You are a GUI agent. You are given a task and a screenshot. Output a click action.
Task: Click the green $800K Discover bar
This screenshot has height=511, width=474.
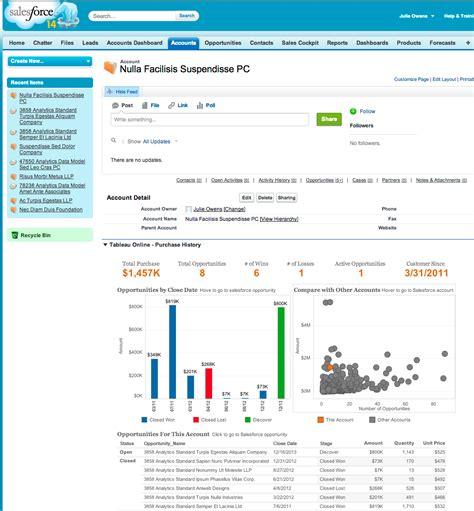click(281, 353)
